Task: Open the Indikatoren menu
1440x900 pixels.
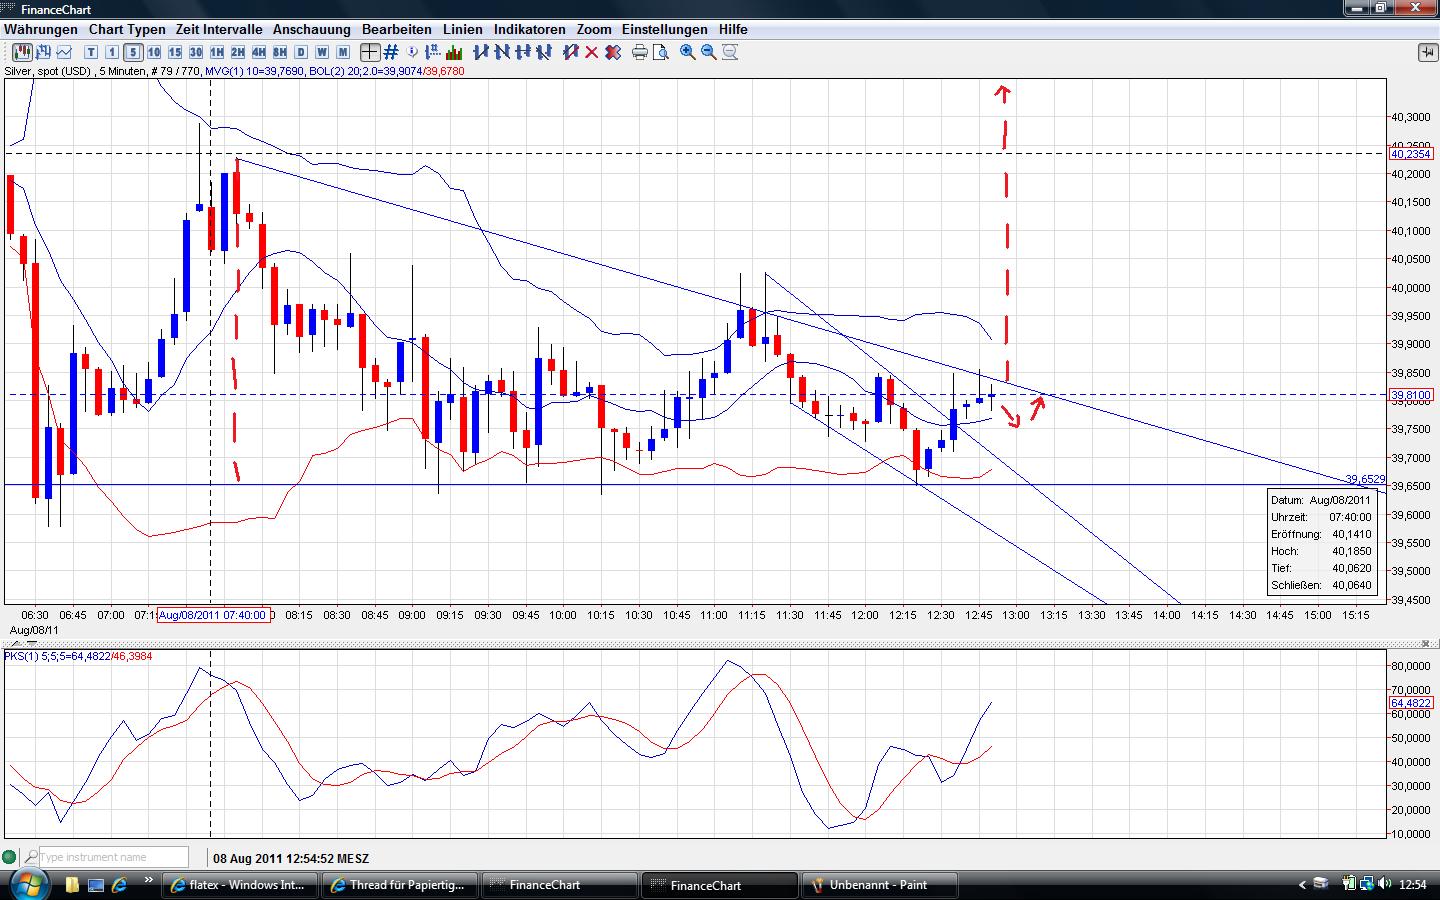Action: (x=530, y=29)
